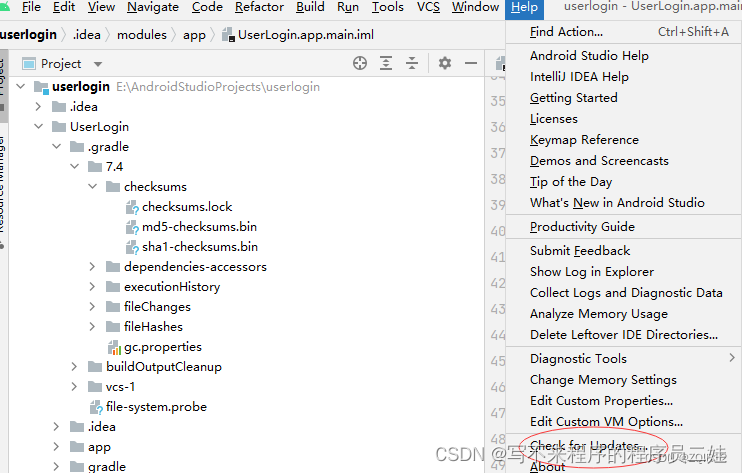Screen dimensions: 742x473
Task: Select file-system.probe in the tree
Action: click(156, 407)
